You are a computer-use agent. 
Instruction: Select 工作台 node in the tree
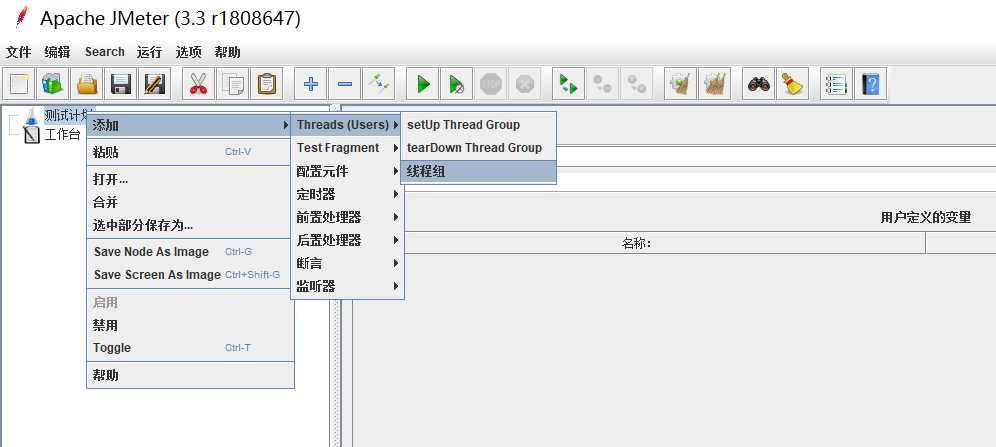[x=62, y=135]
